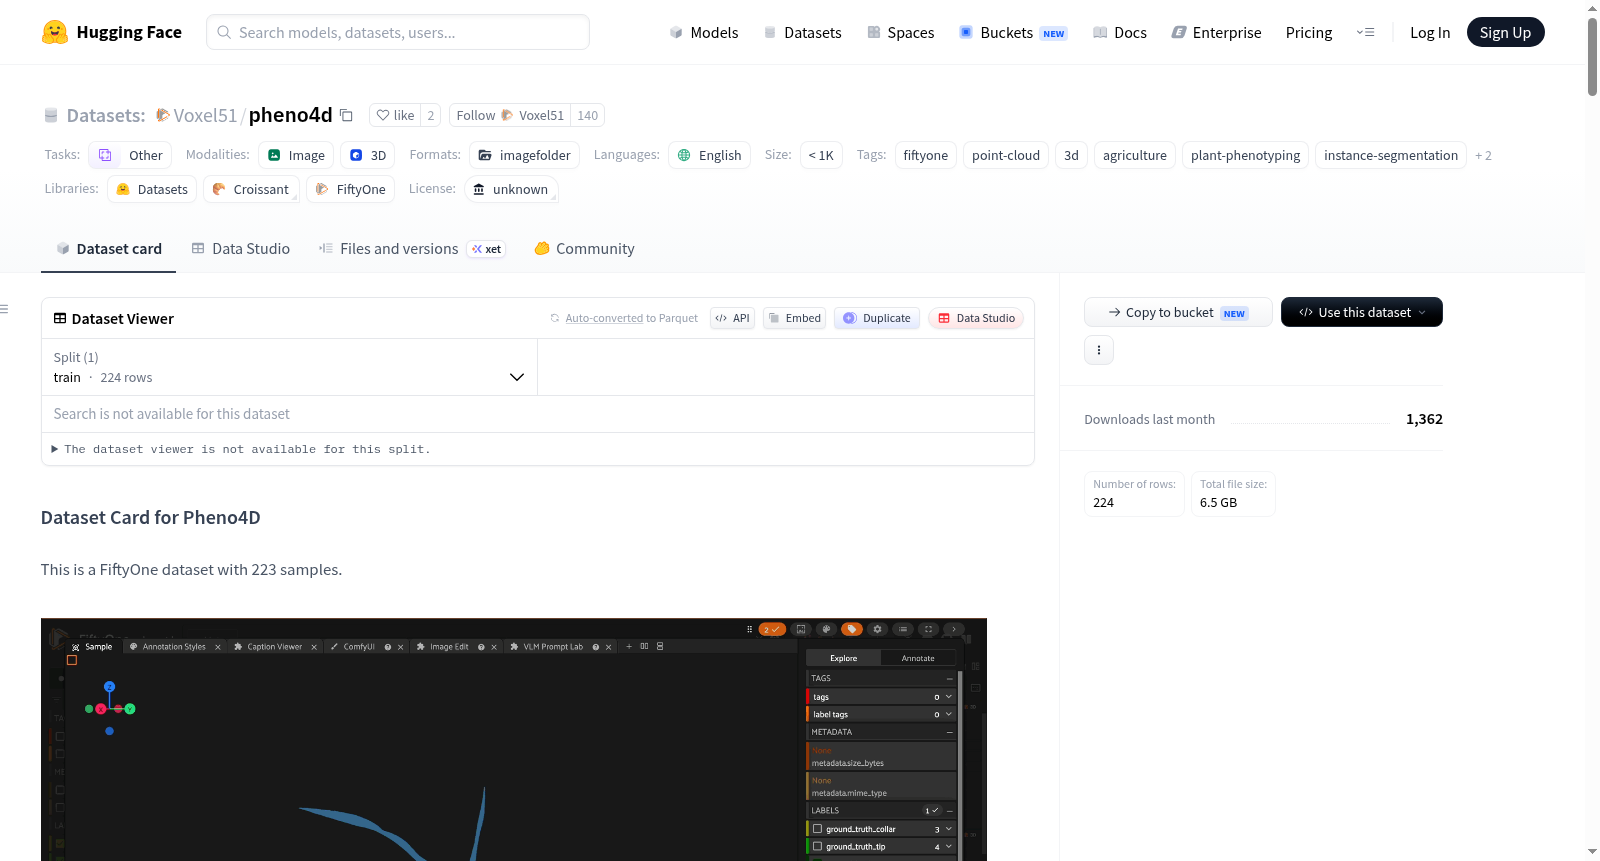Click the API button in Dataset Viewer
The width and height of the screenshot is (1600, 861).
[732, 318]
